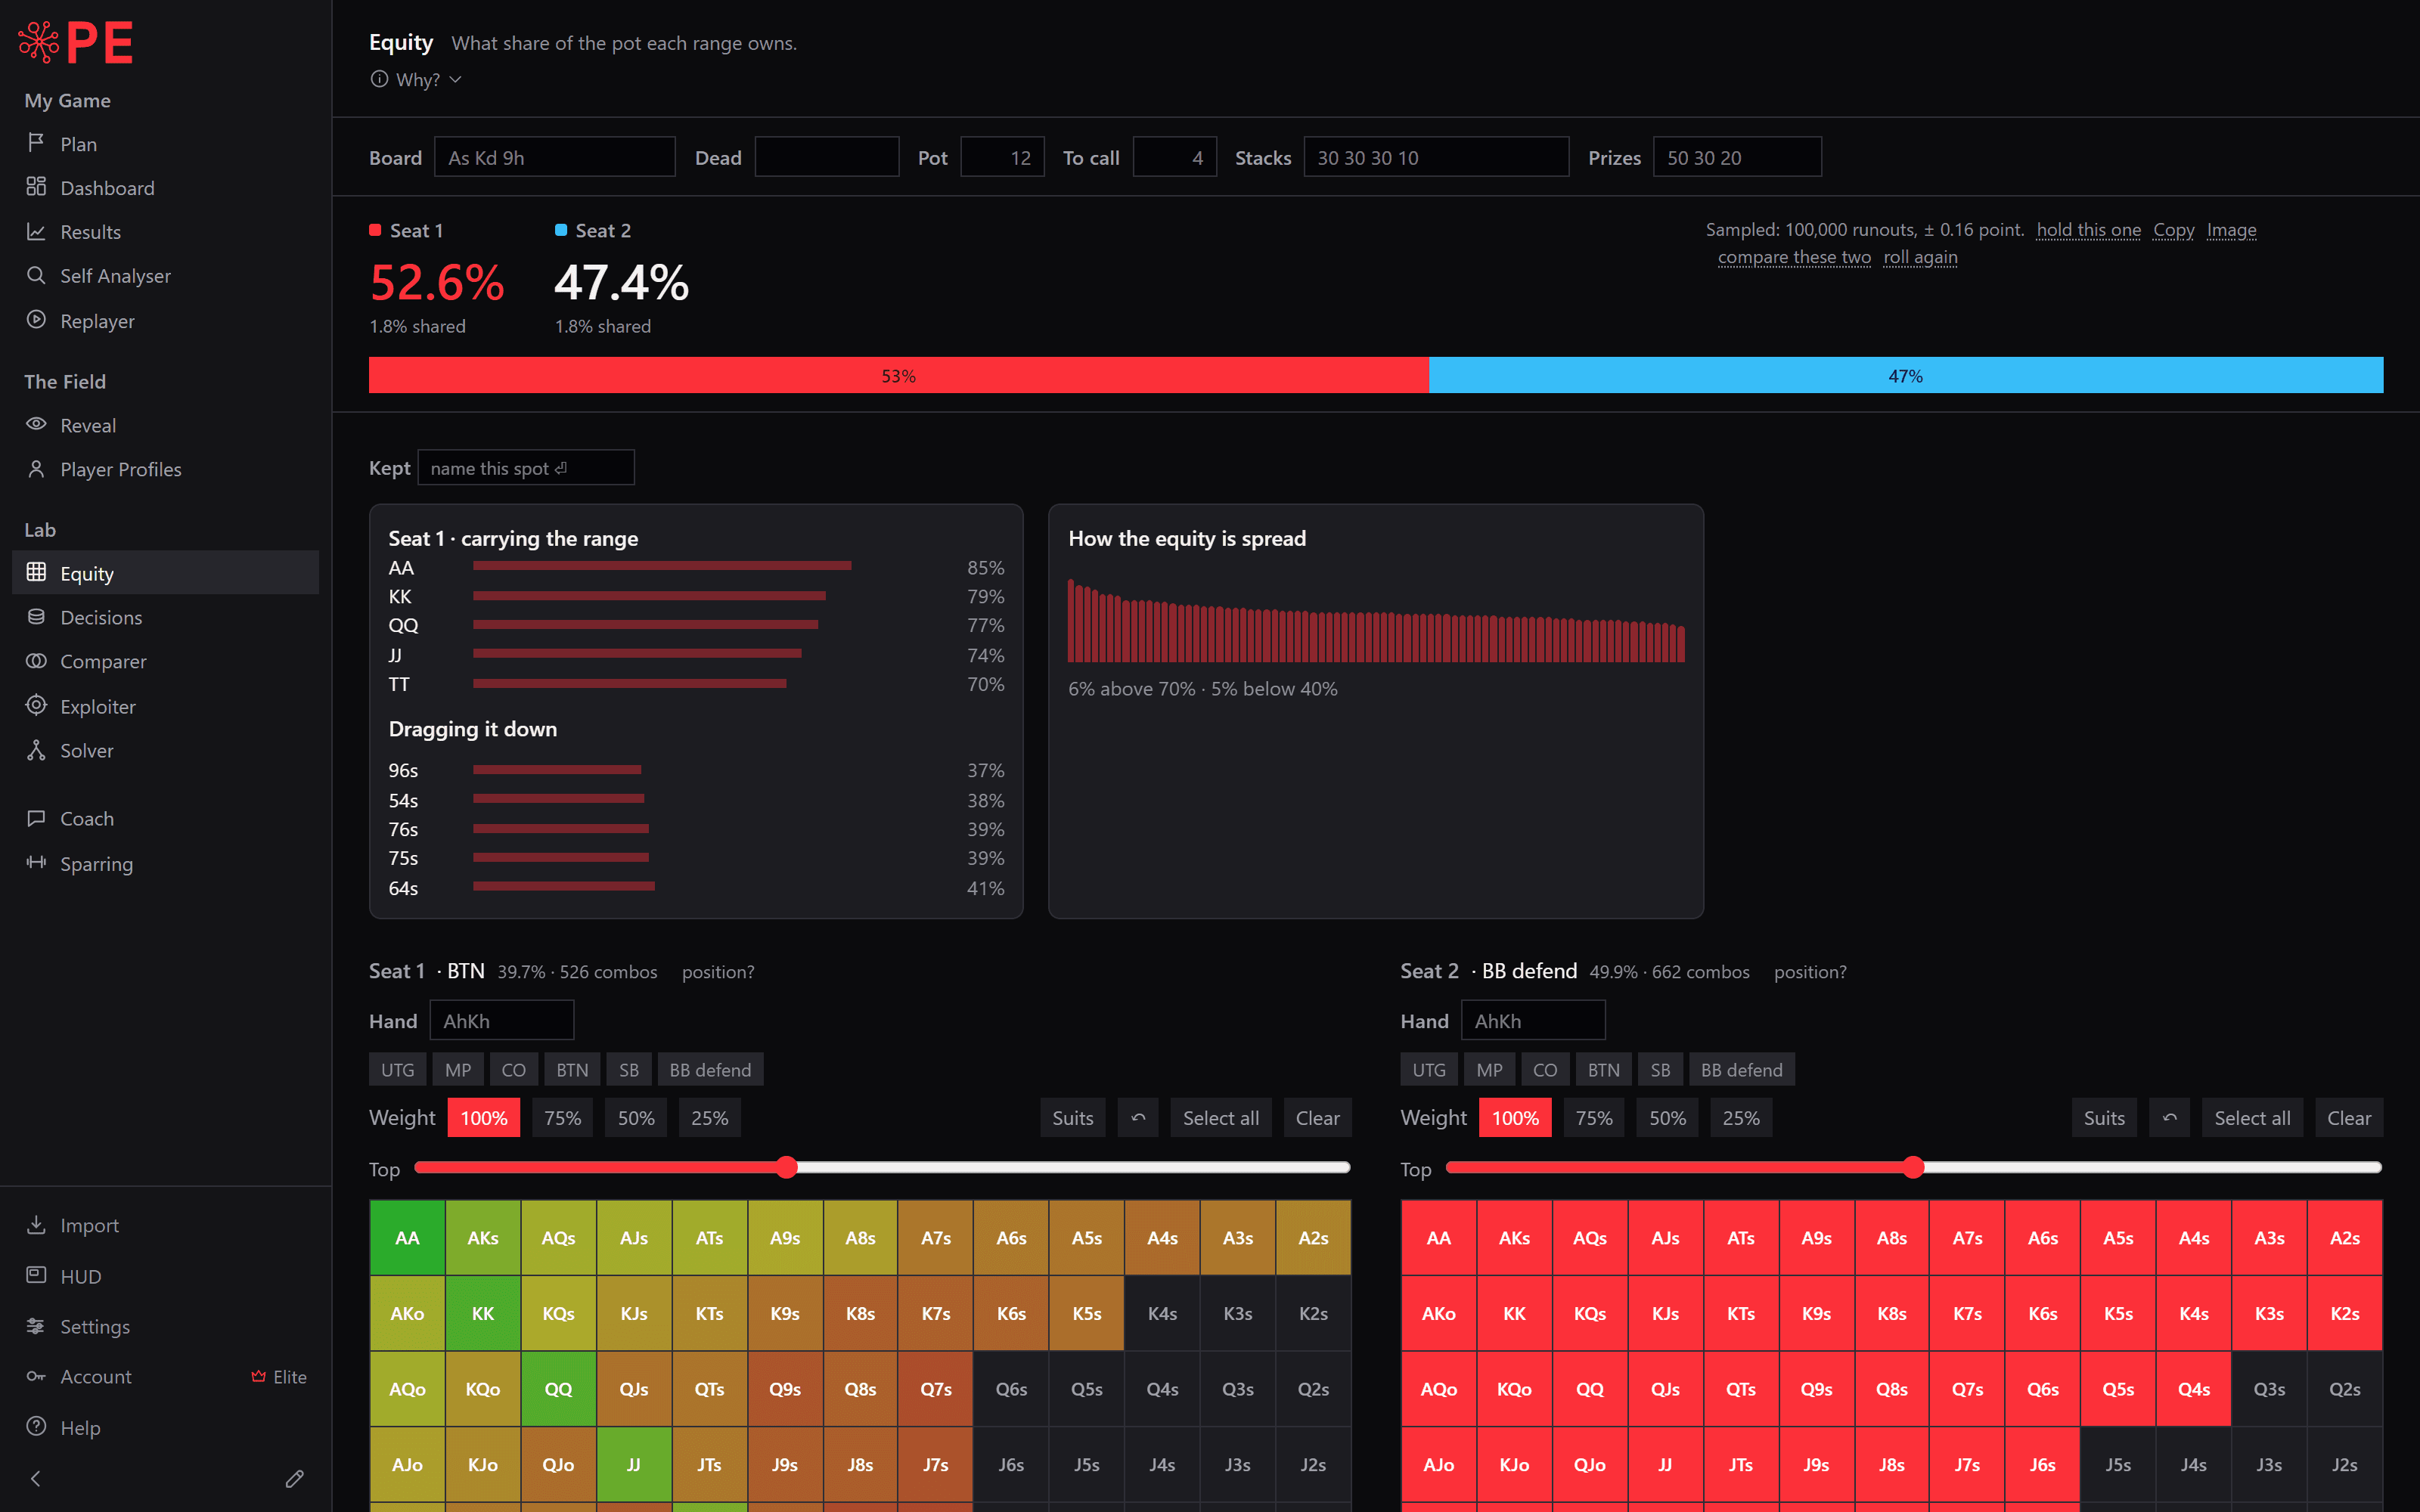Open Dashboard via its grid icon

pyautogui.click(x=36, y=187)
